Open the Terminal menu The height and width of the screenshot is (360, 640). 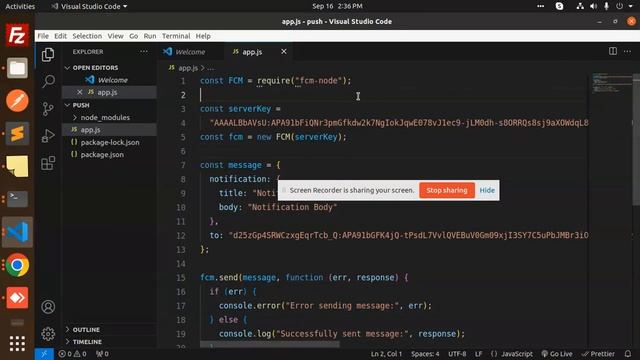coord(176,36)
